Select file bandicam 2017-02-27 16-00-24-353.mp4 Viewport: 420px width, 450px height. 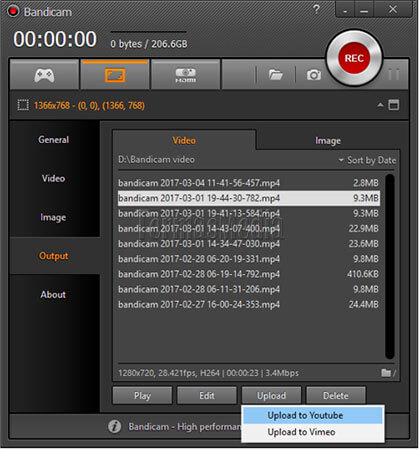[x=249, y=304]
